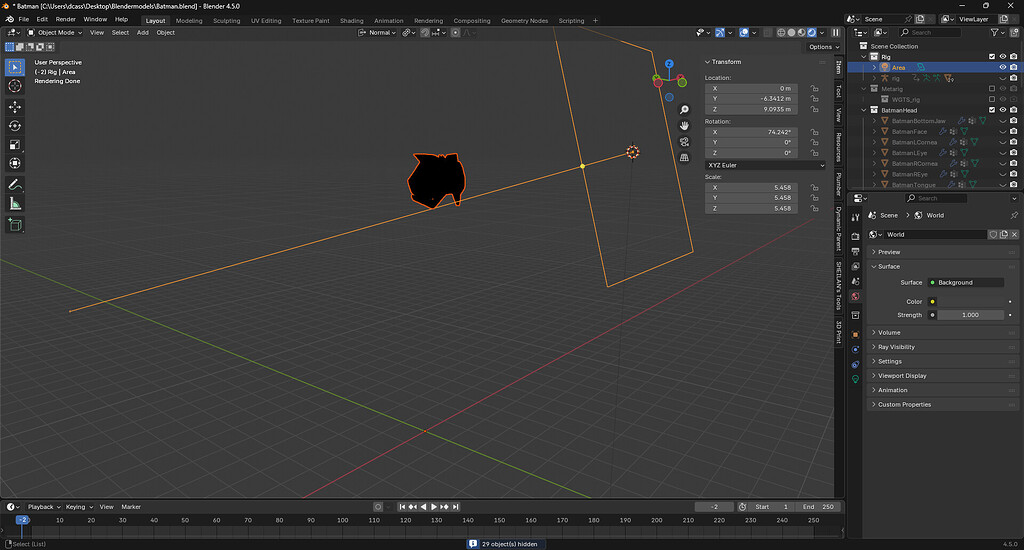Open the Object Mode dropdown
Viewport: 1024px width, 550px height.
[55, 33]
